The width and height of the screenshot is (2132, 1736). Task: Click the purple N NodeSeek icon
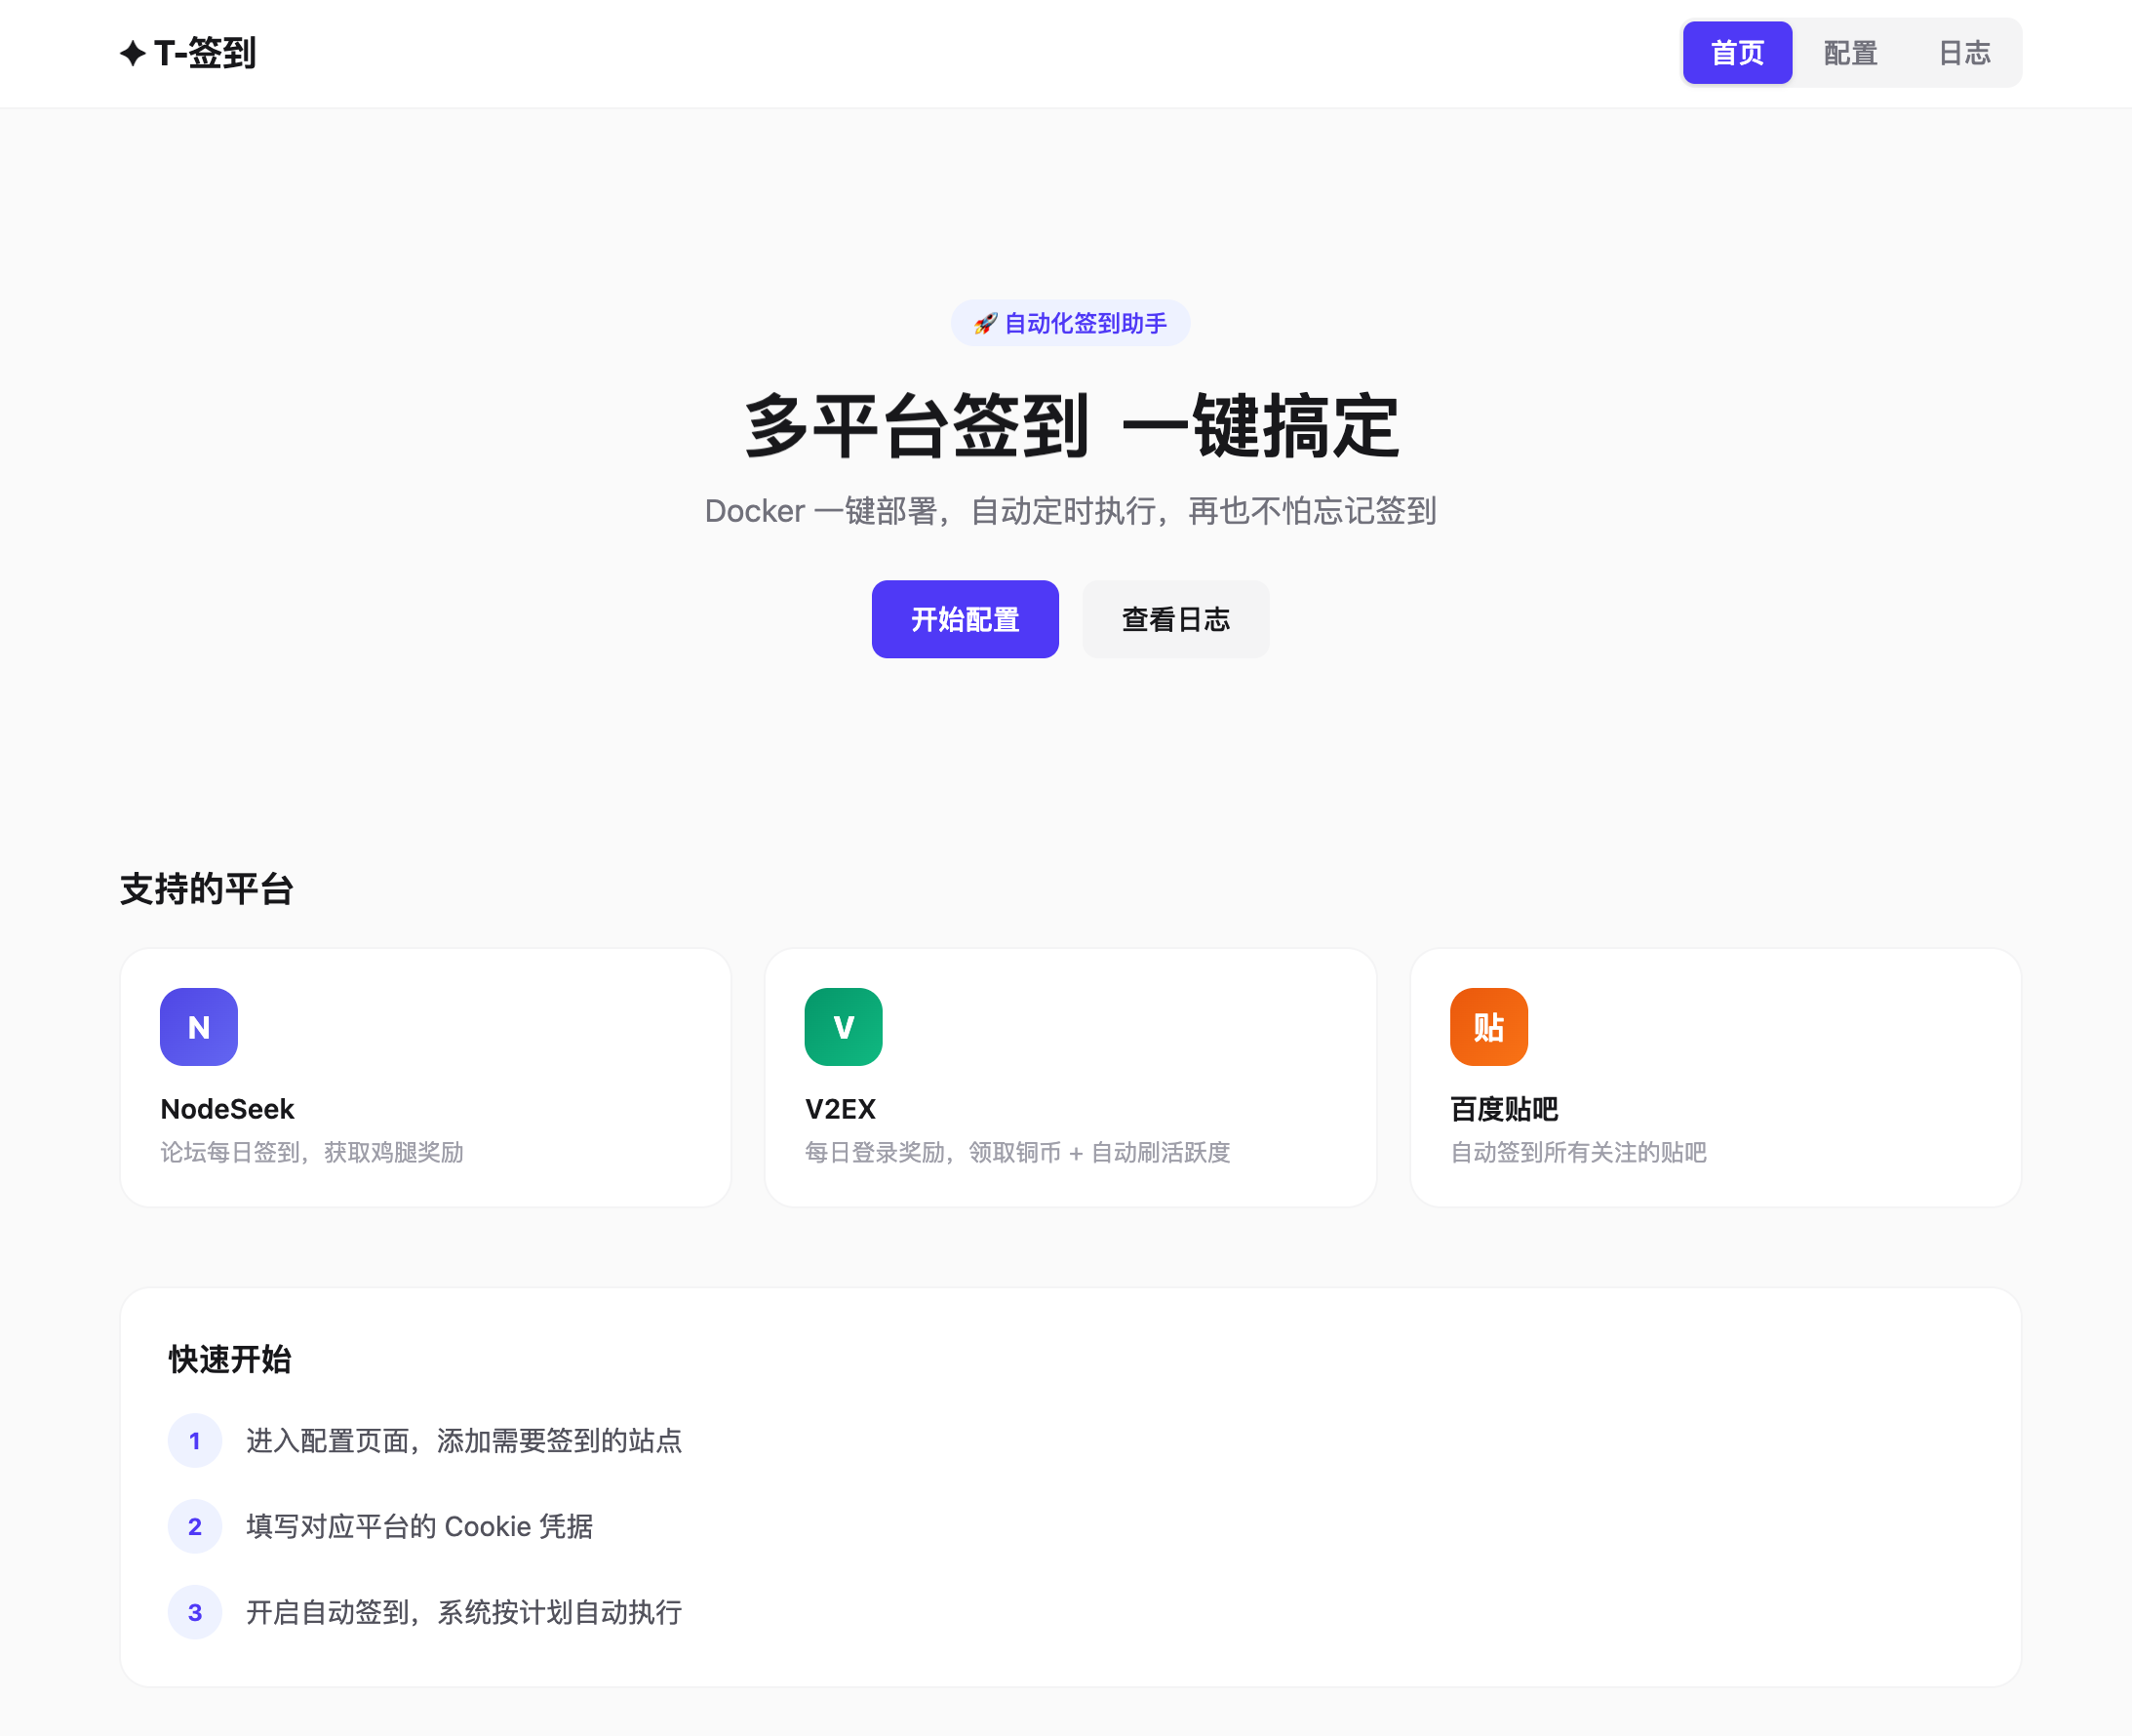click(198, 1027)
